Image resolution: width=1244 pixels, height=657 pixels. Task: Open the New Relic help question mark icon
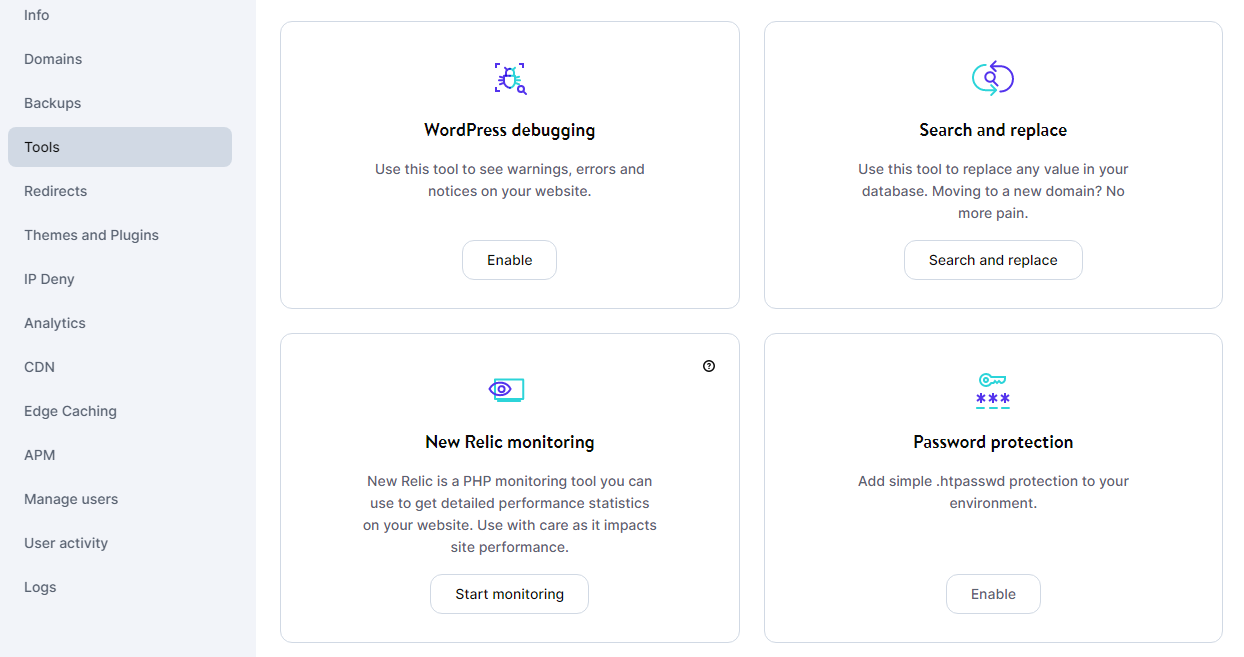[709, 366]
